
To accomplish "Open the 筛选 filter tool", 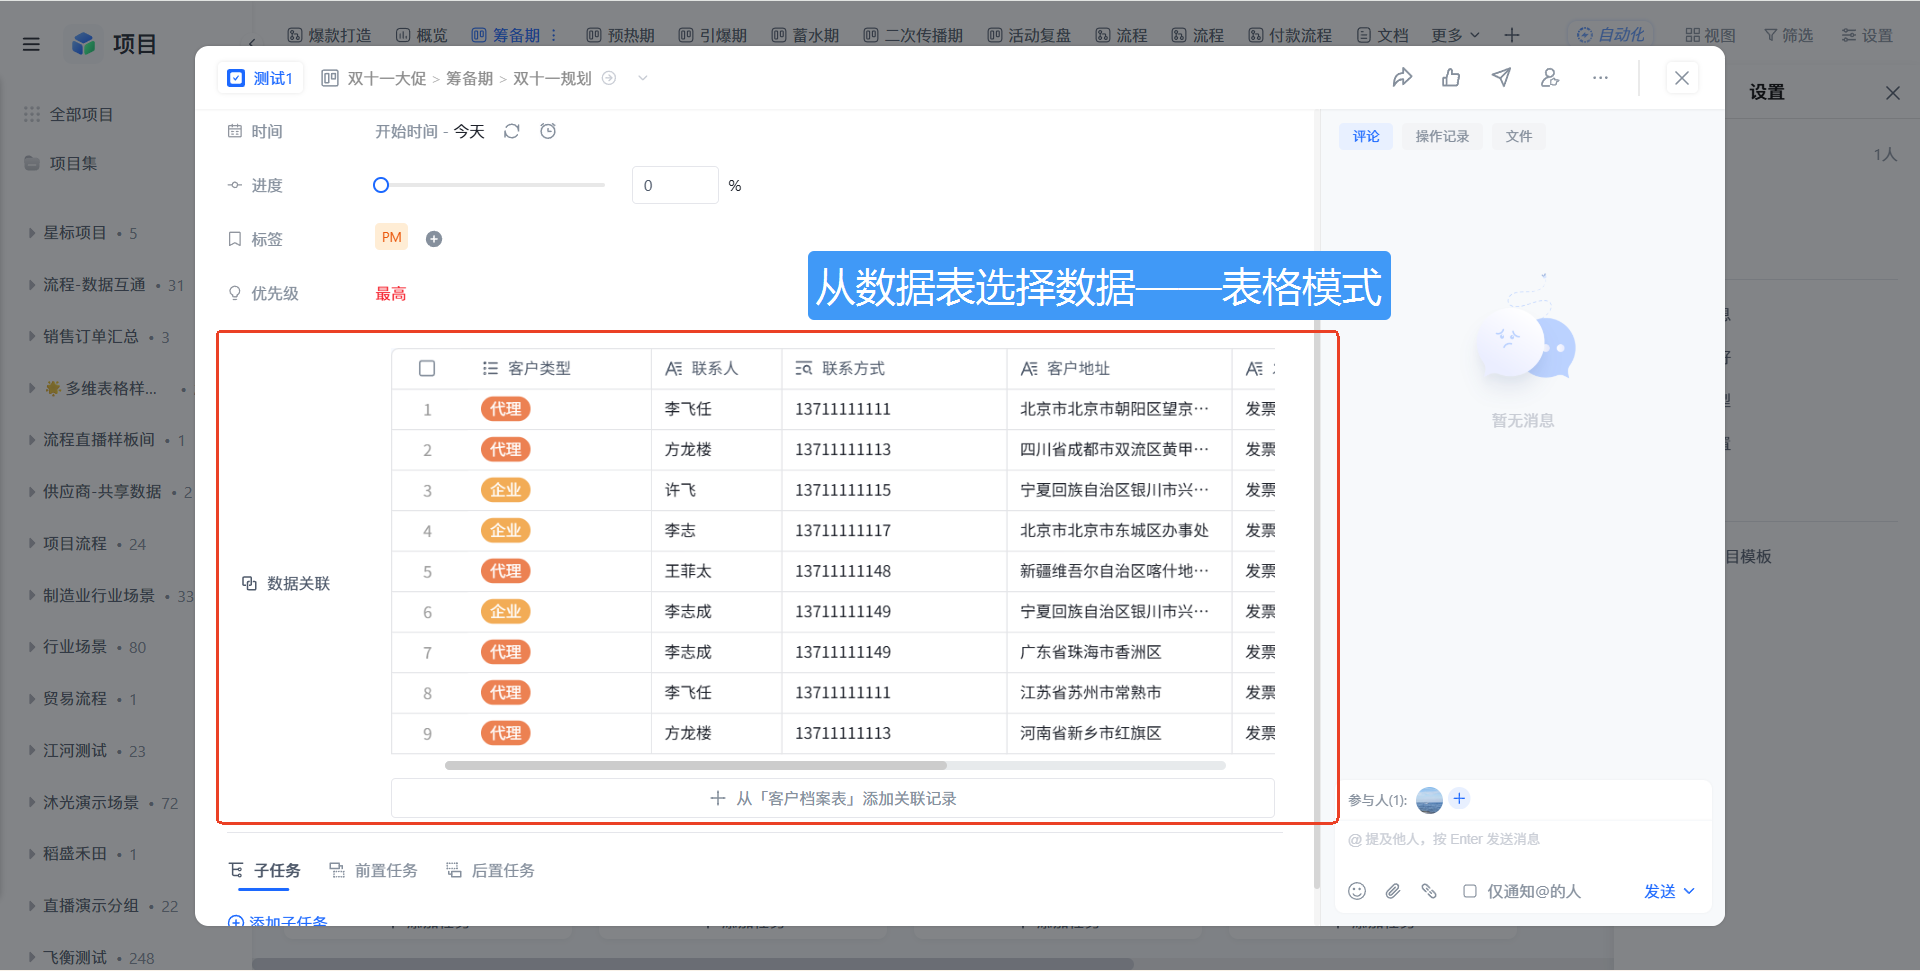I will click(1788, 35).
